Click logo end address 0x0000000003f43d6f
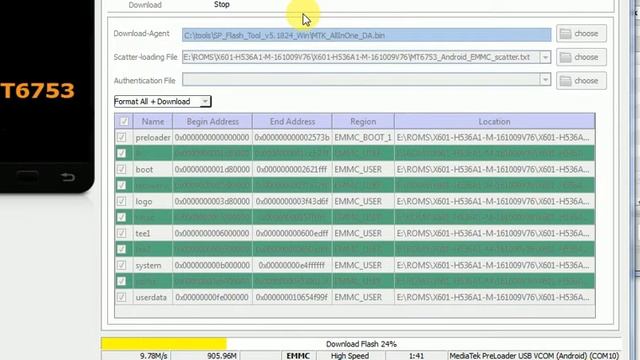Screen dimensions: 640x360 (292, 202)
